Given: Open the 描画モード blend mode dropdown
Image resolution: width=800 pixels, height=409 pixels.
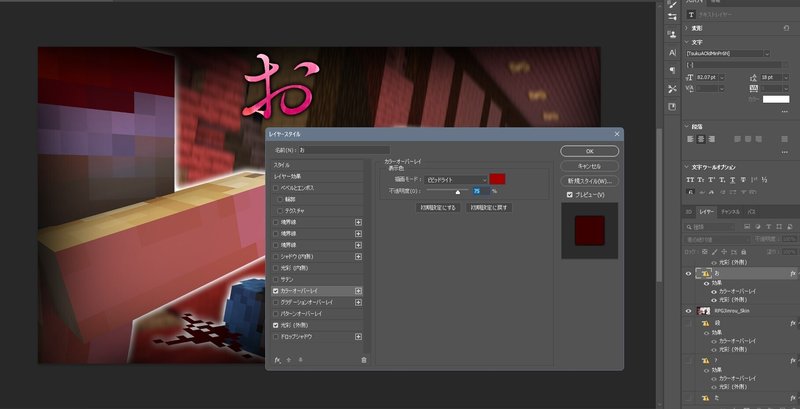Looking at the screenshot, I should [x=456, y=180].
